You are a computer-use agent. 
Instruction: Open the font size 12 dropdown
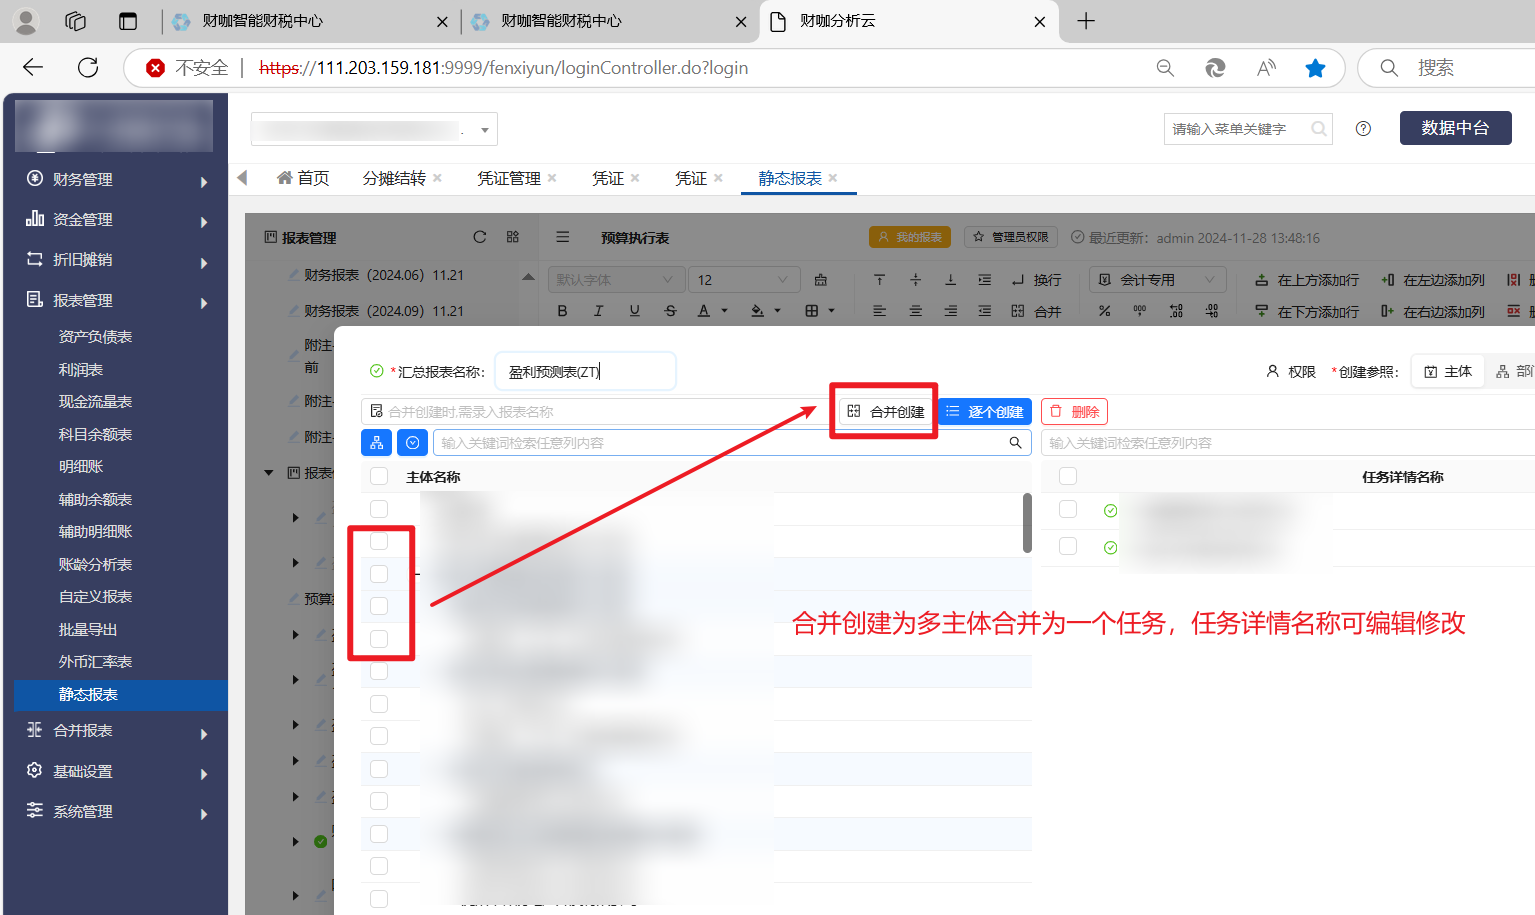pyautogui.click(x=744, y=280)
